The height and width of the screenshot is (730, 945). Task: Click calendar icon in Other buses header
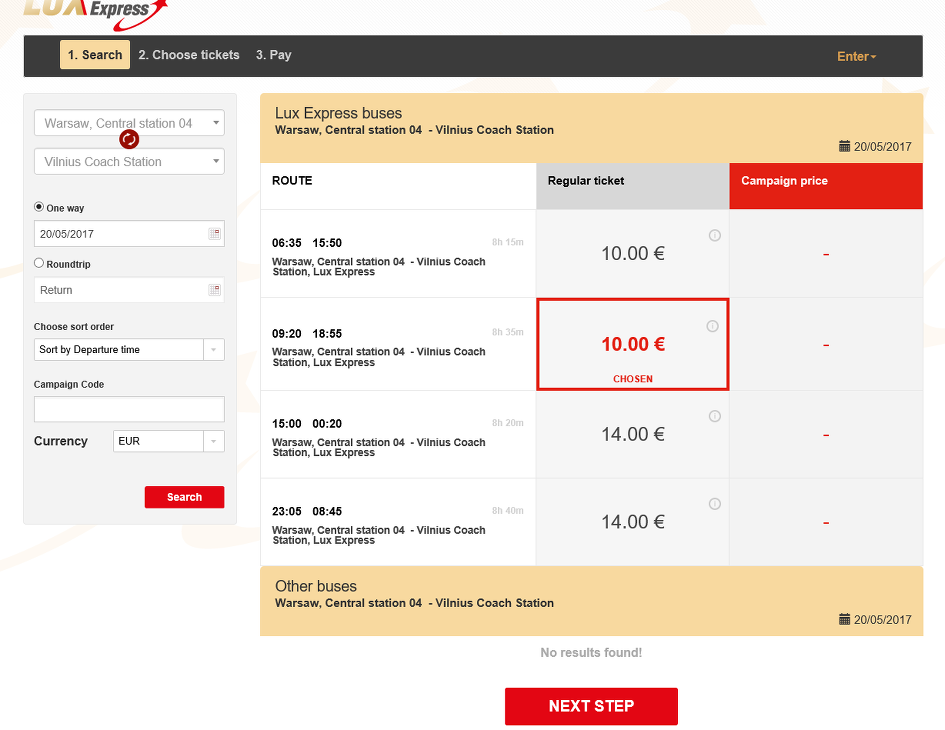(844, 619)
